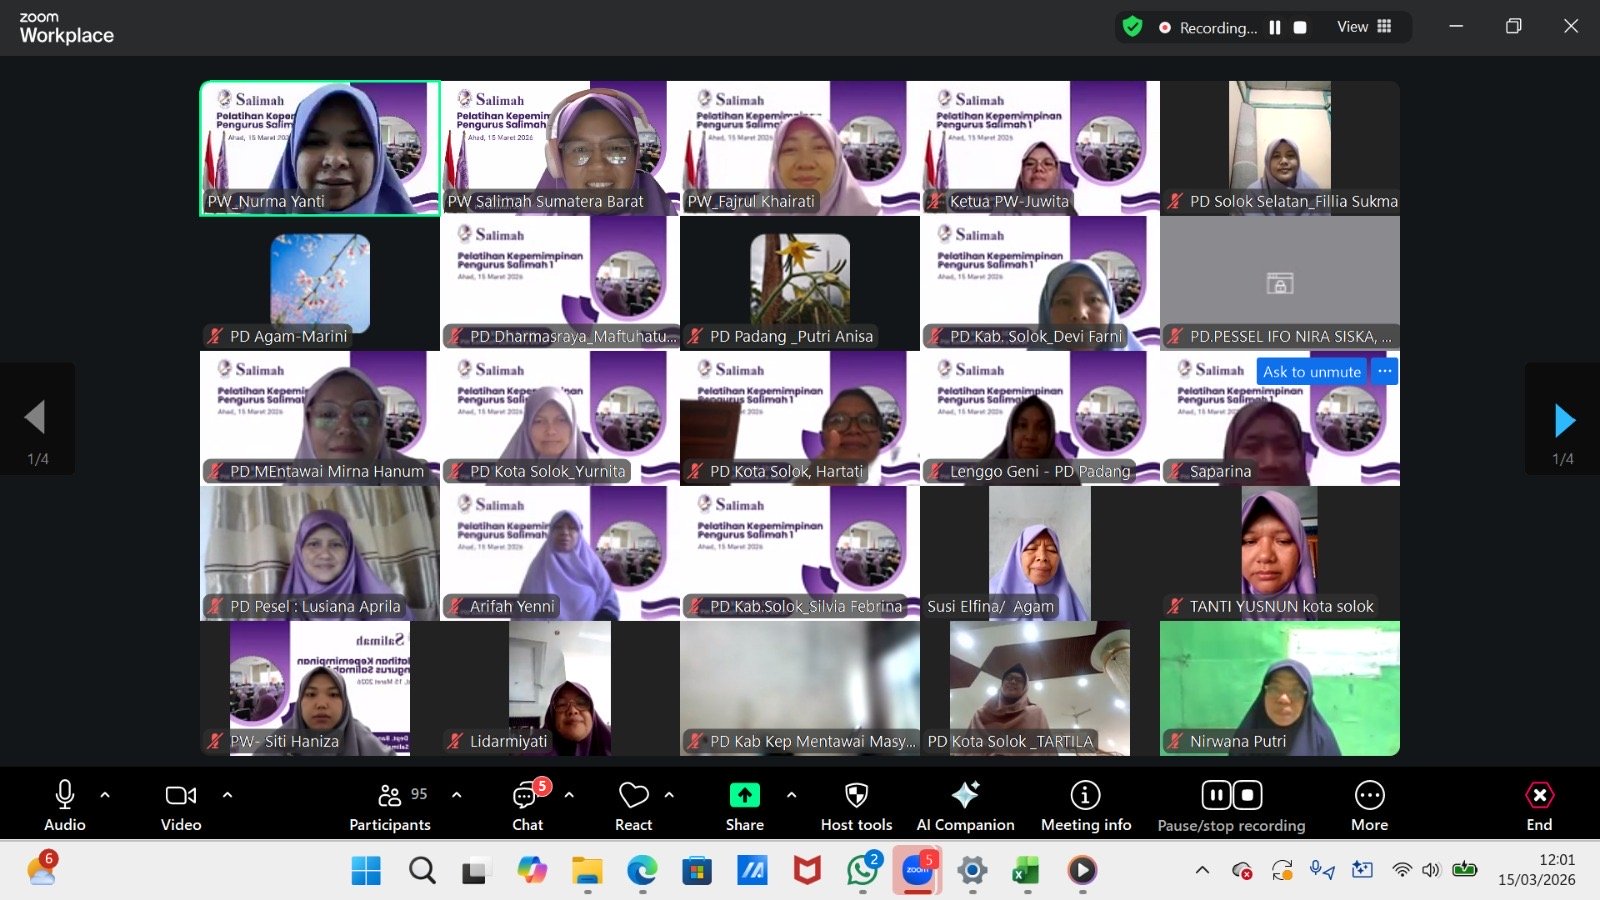Open the Participants panel
1600x900 pixels.
(x=389, y=806)
